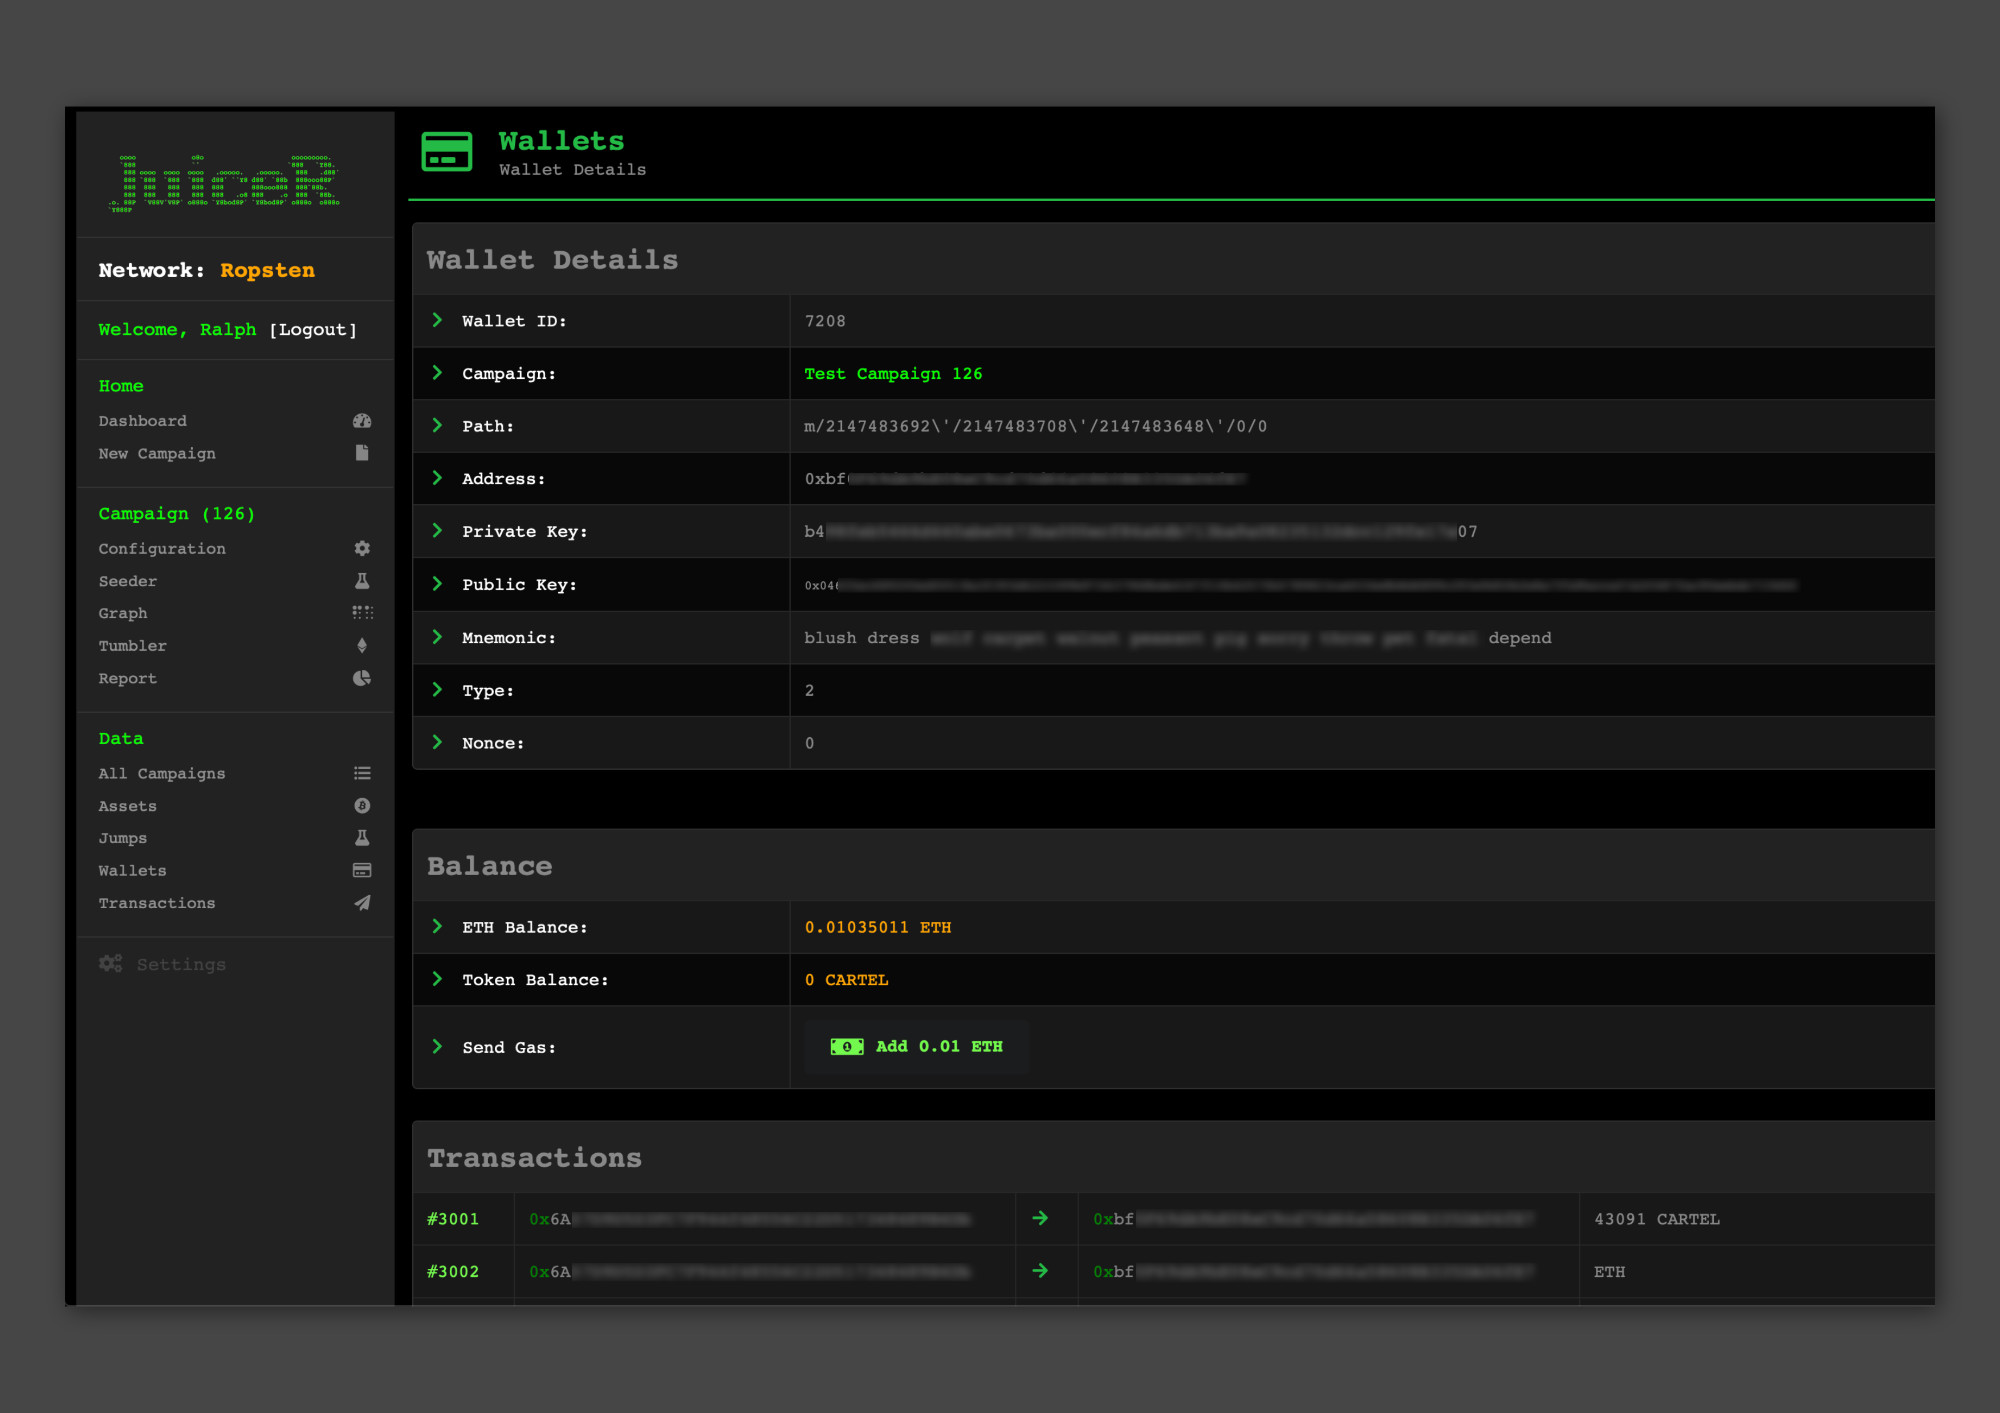Click the ASCII art logo
The height and width of the screenshot is (1413, 2000).
click(x=225, y=183)
